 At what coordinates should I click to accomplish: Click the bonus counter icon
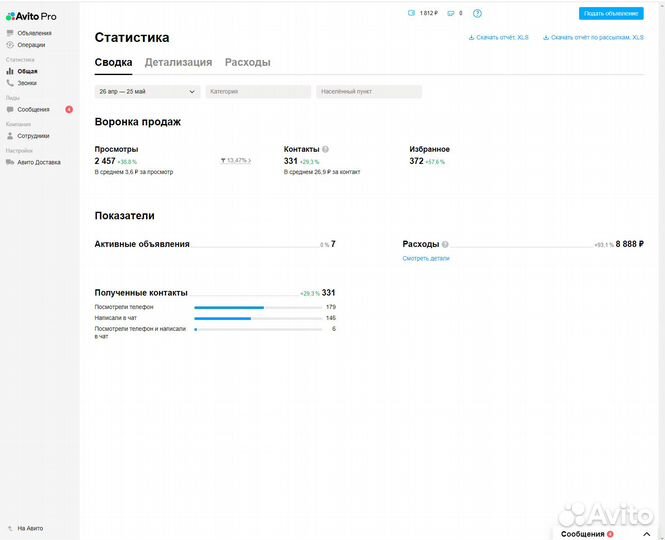[x=451, y=14]
